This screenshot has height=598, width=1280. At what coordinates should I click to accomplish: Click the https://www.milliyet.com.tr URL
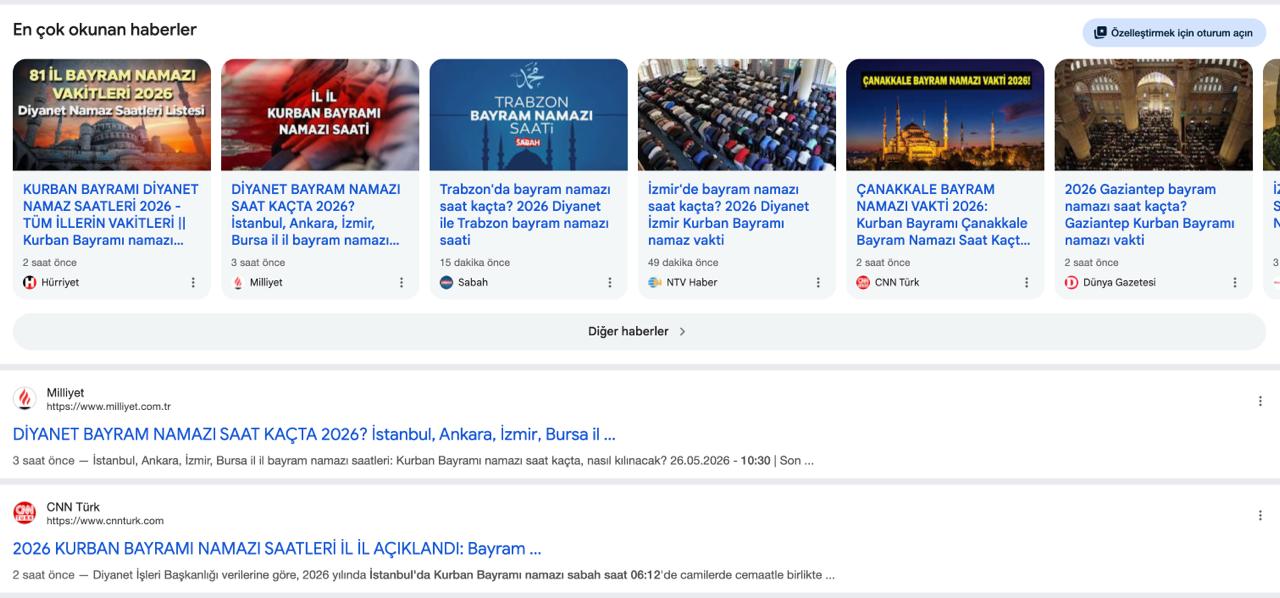point(109,407)
